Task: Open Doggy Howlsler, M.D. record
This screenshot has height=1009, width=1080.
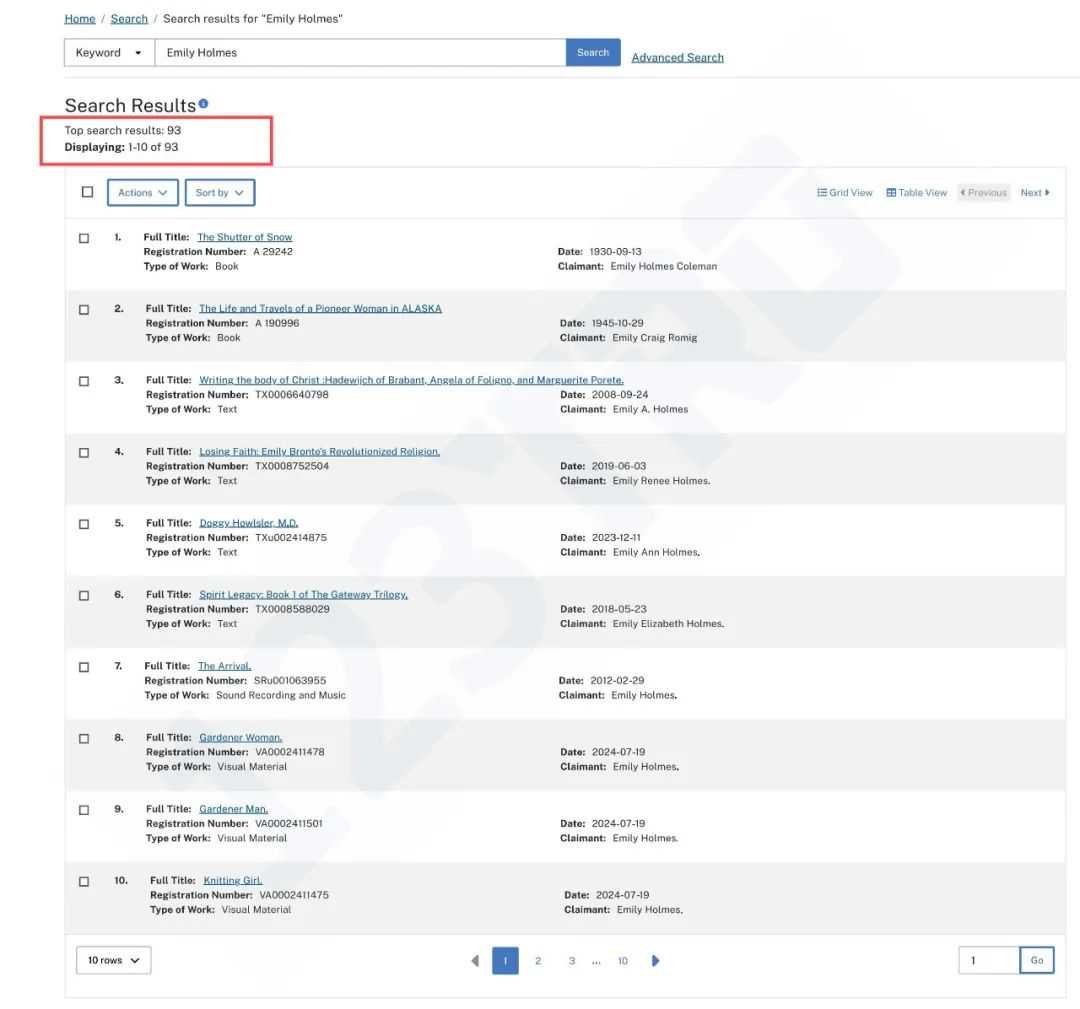Action: click(249, 523)
